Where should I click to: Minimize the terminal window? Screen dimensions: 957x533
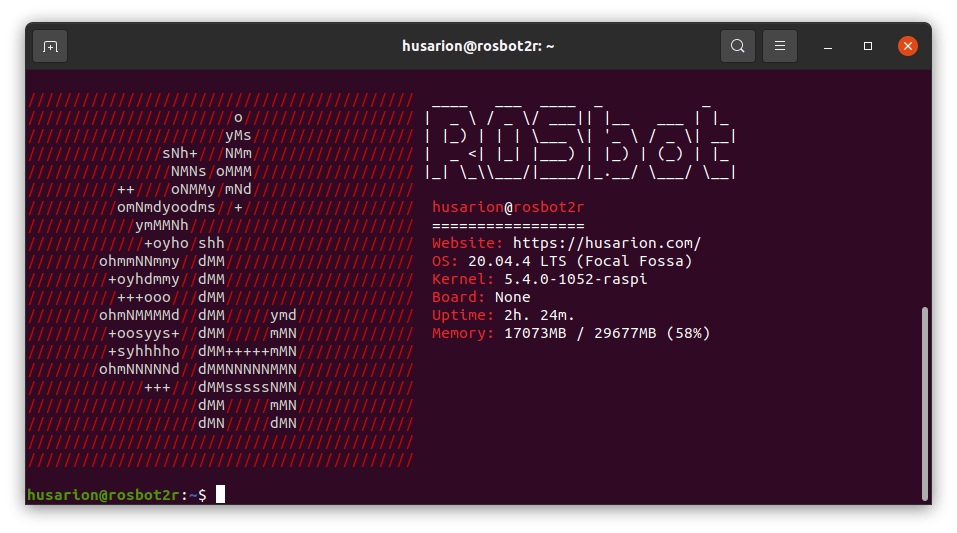pos(828,46)
